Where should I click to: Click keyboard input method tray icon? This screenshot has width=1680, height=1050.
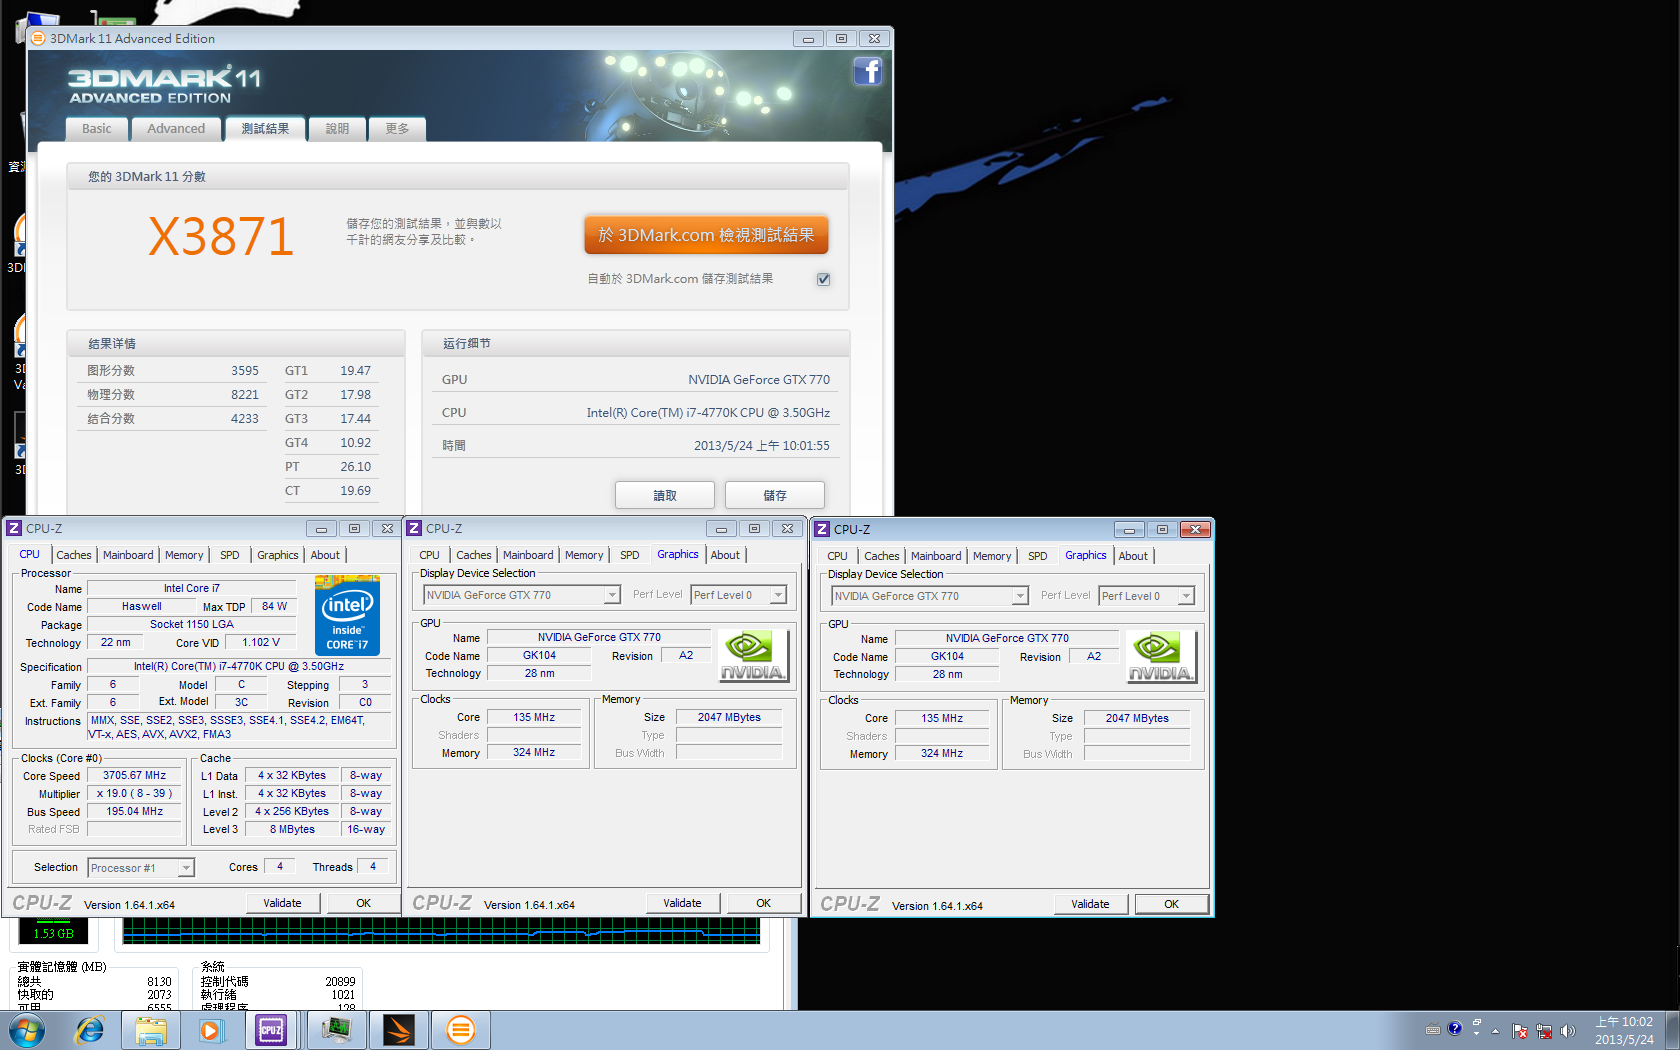click(x=1433, y=1029)
